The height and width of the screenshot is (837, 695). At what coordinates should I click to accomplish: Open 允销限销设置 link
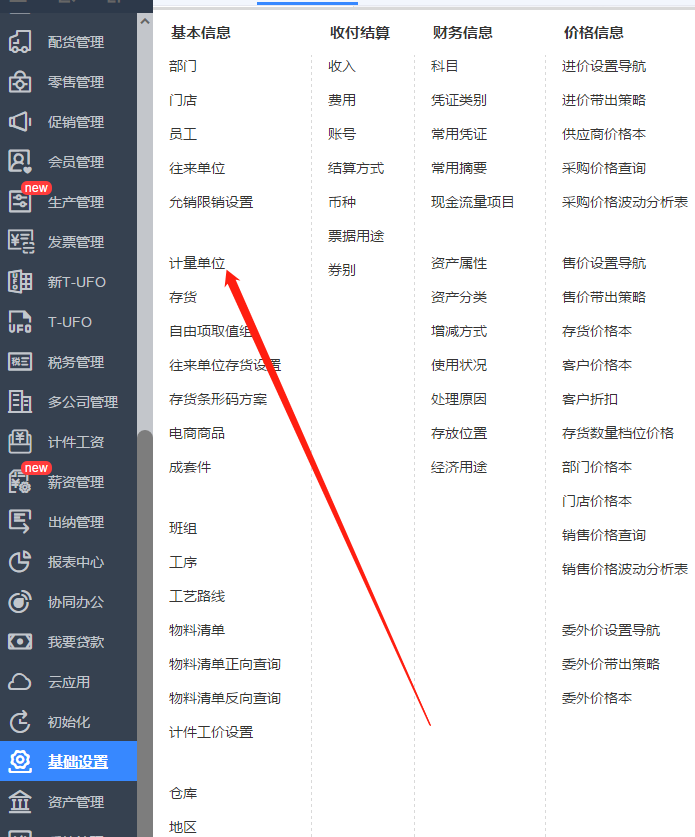click(x=211, y=202)
